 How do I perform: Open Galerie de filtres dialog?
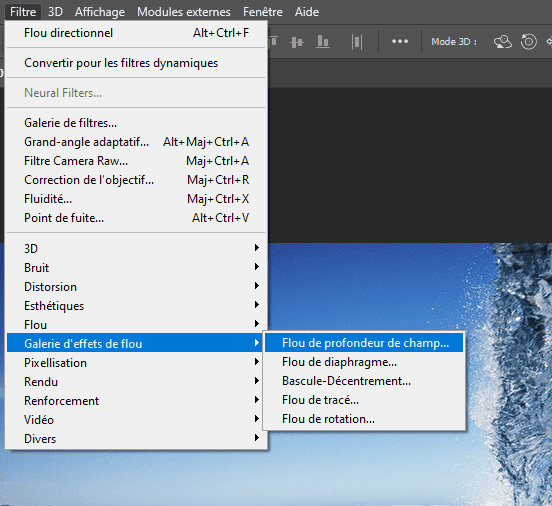[x=136, y=123]
